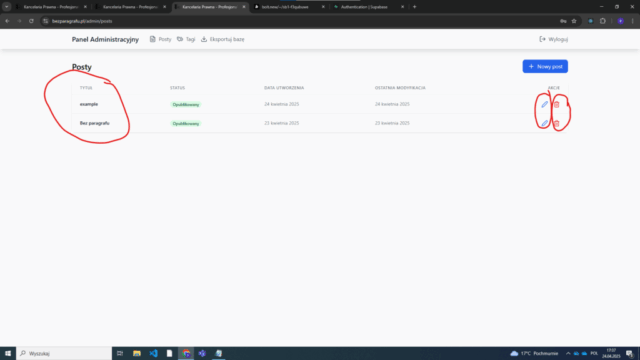Edit the example post with pencil icon
The width and height of the screenshot is (640, 360).
point(544,104)
